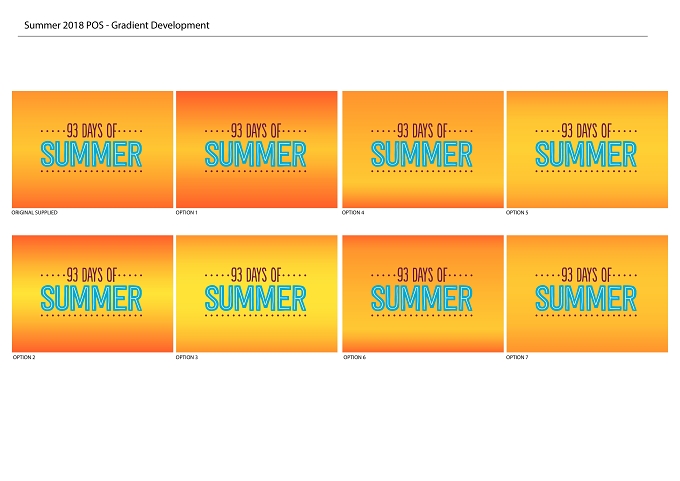The image size is (680, 481).
Task: Click the OPTION 5 caption label
Action: 517,213
